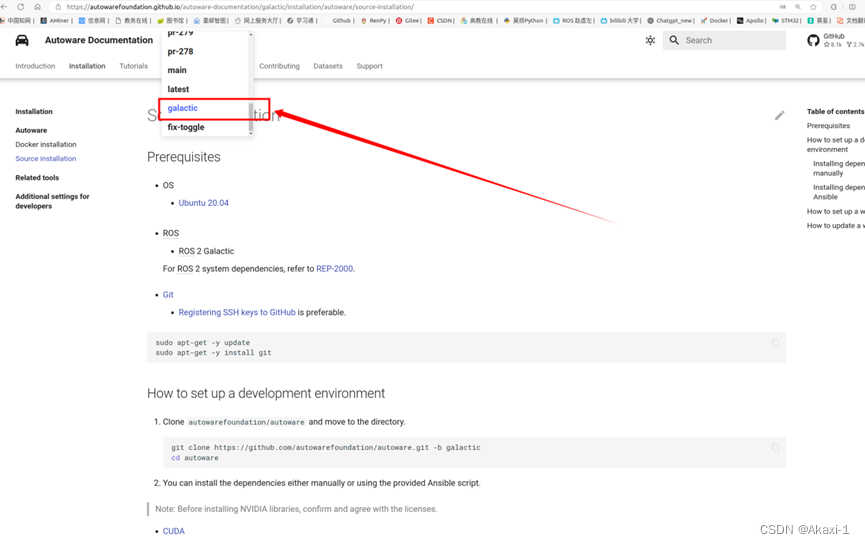
Task: Copy the apt-get install git code block
Action: [x=775, y=343]
